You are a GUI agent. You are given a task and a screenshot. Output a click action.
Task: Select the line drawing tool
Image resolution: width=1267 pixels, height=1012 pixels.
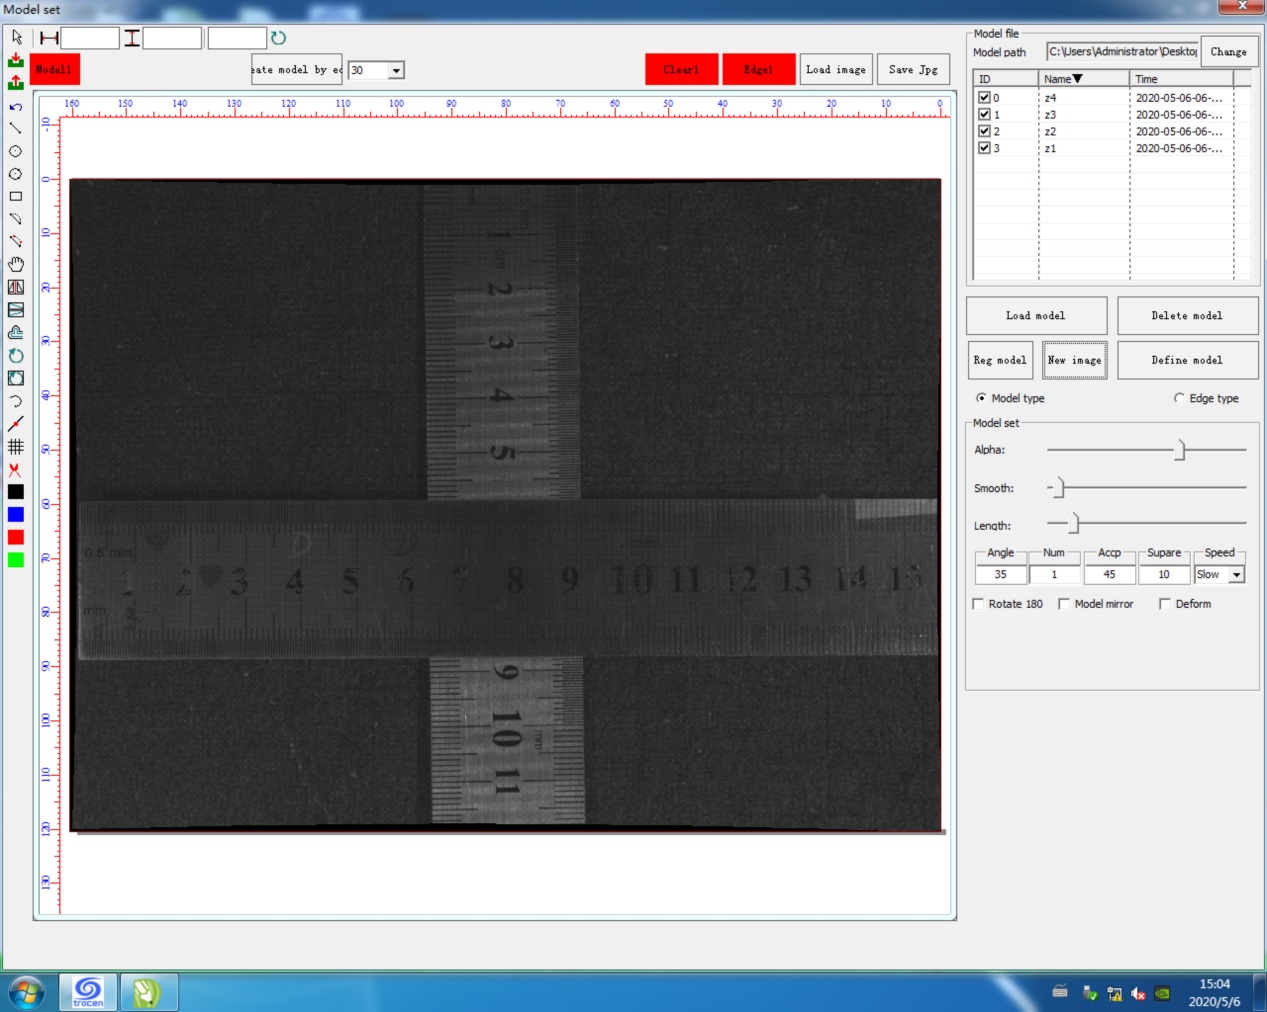[x=16, y=128]
